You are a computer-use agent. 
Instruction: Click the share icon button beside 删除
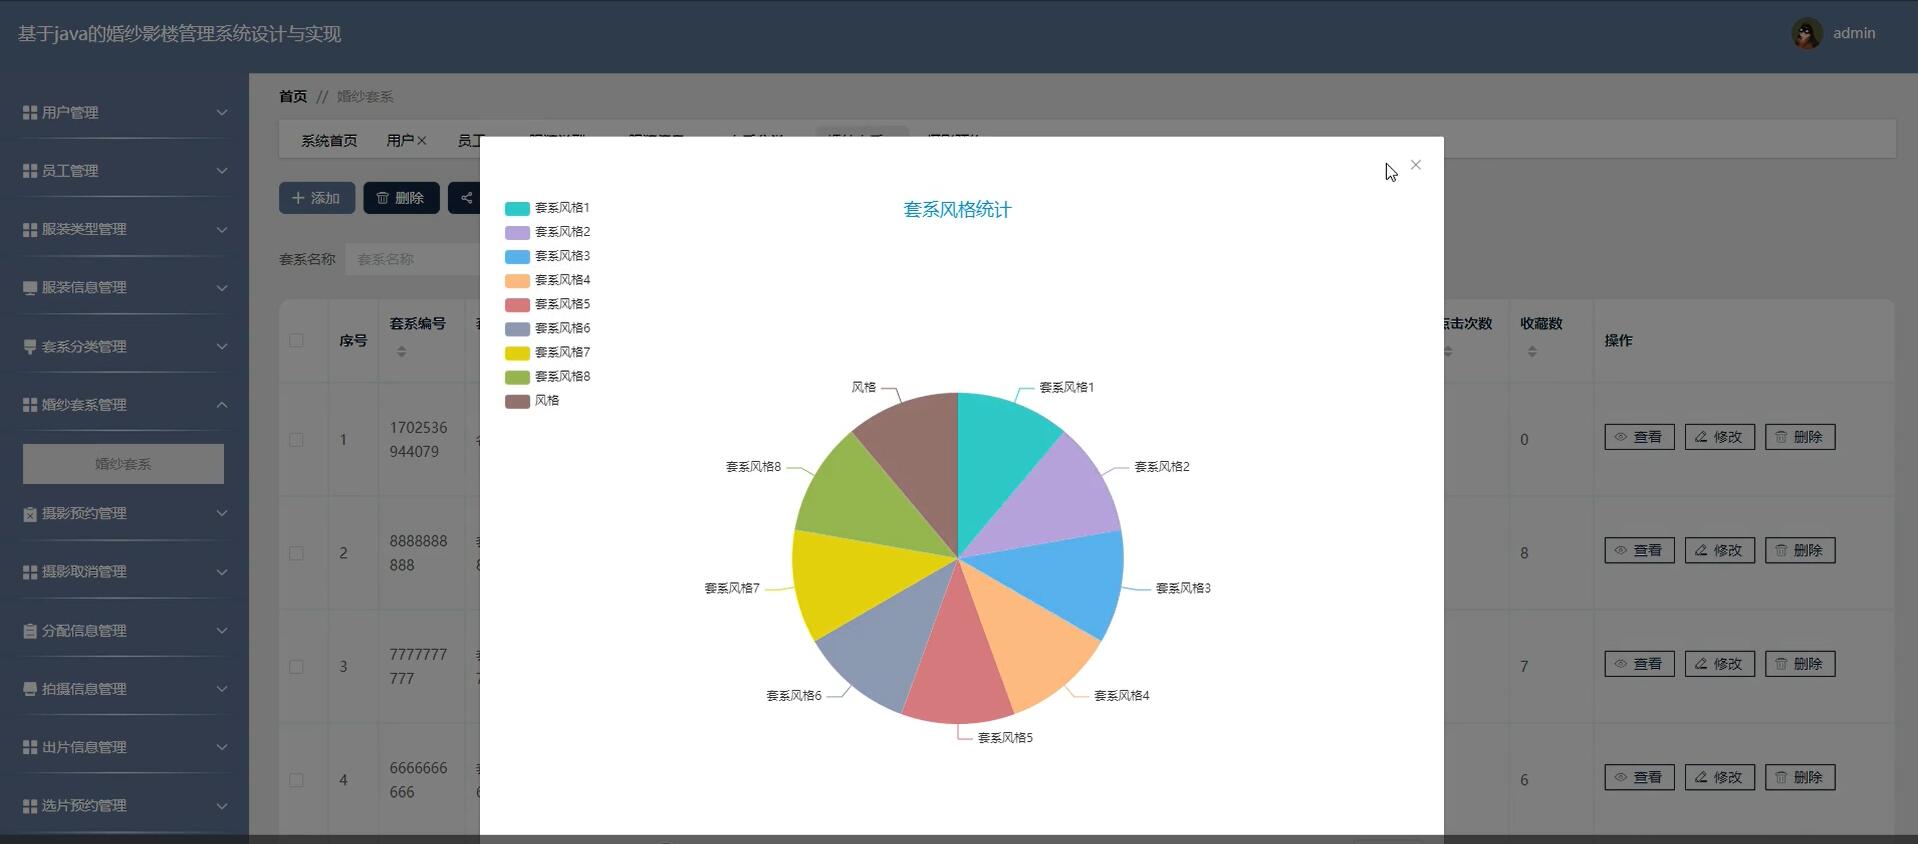point(466,198)
